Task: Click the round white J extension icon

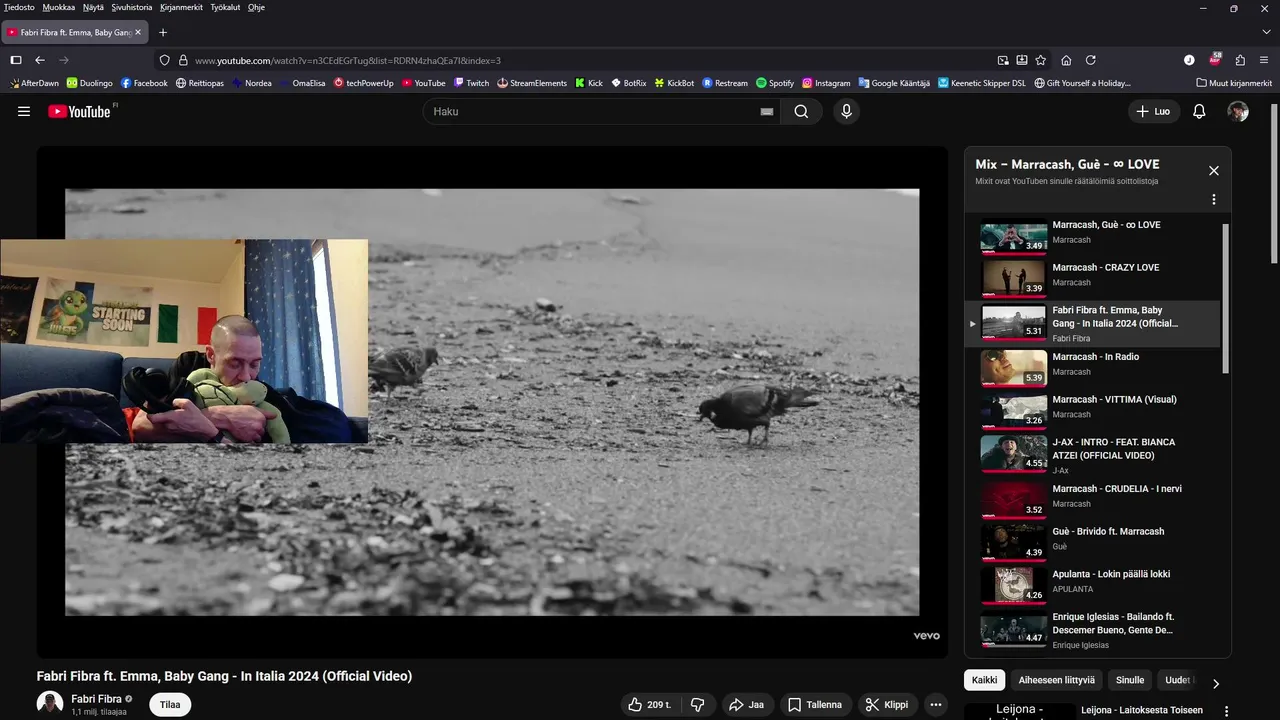Action: tap(1189, 60)
